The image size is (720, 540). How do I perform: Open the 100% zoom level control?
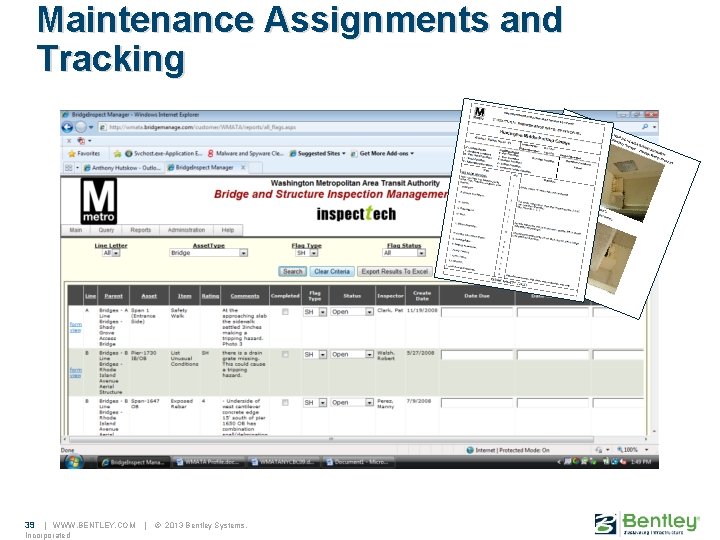click(x=633, y=450)
